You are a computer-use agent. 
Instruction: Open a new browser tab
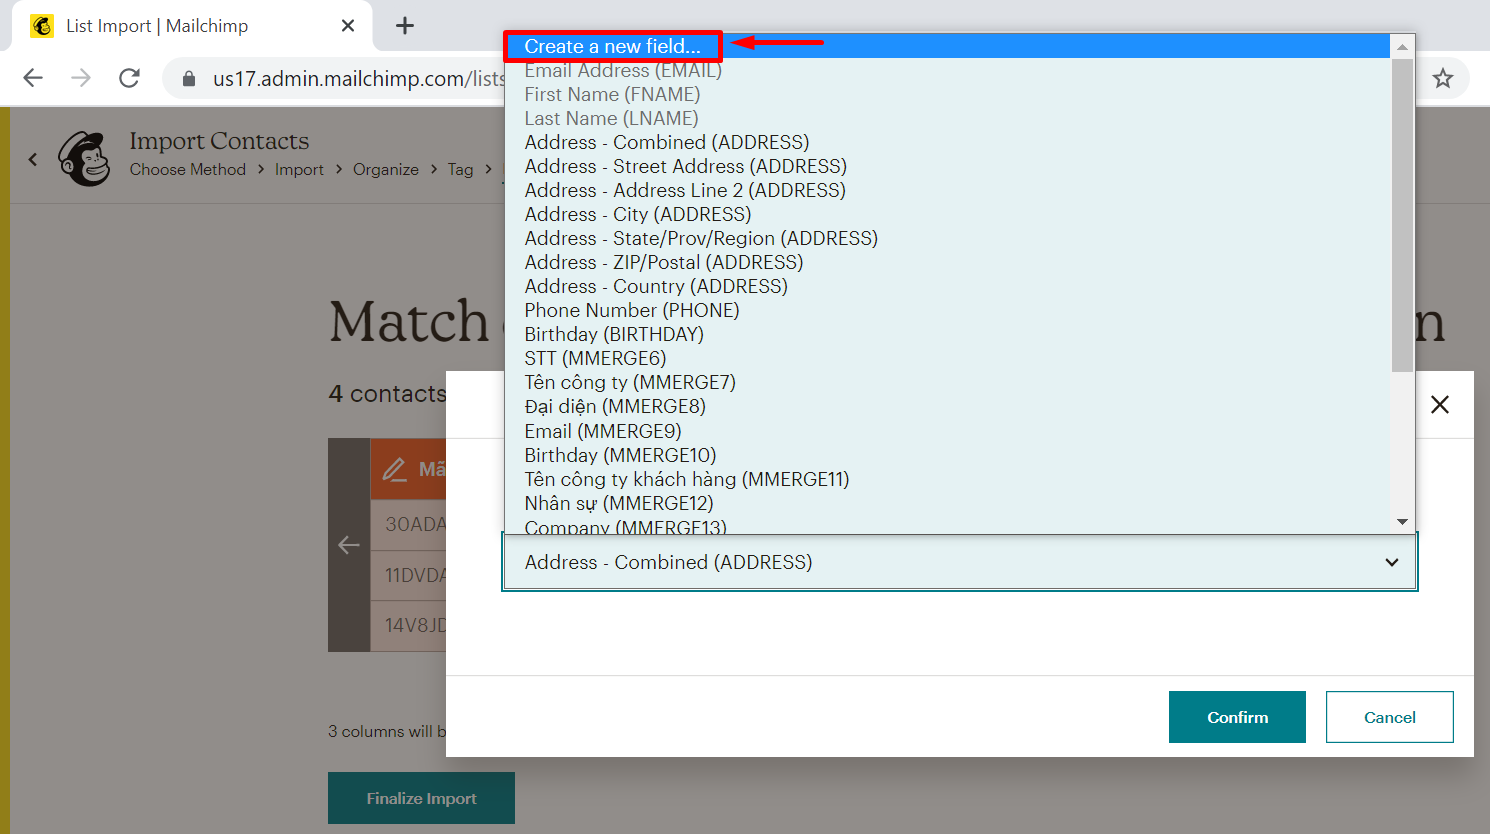tap(405, 26)
